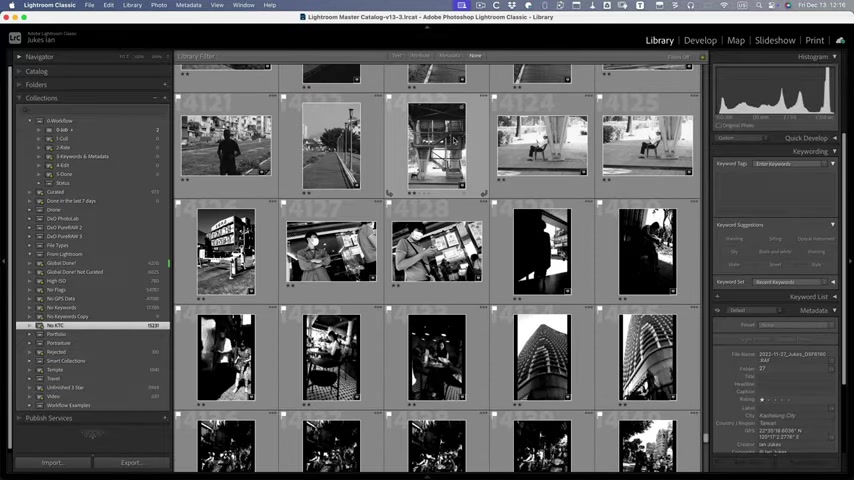
Task: Rotate selected photo clockwise
Action: coord(484,193)
